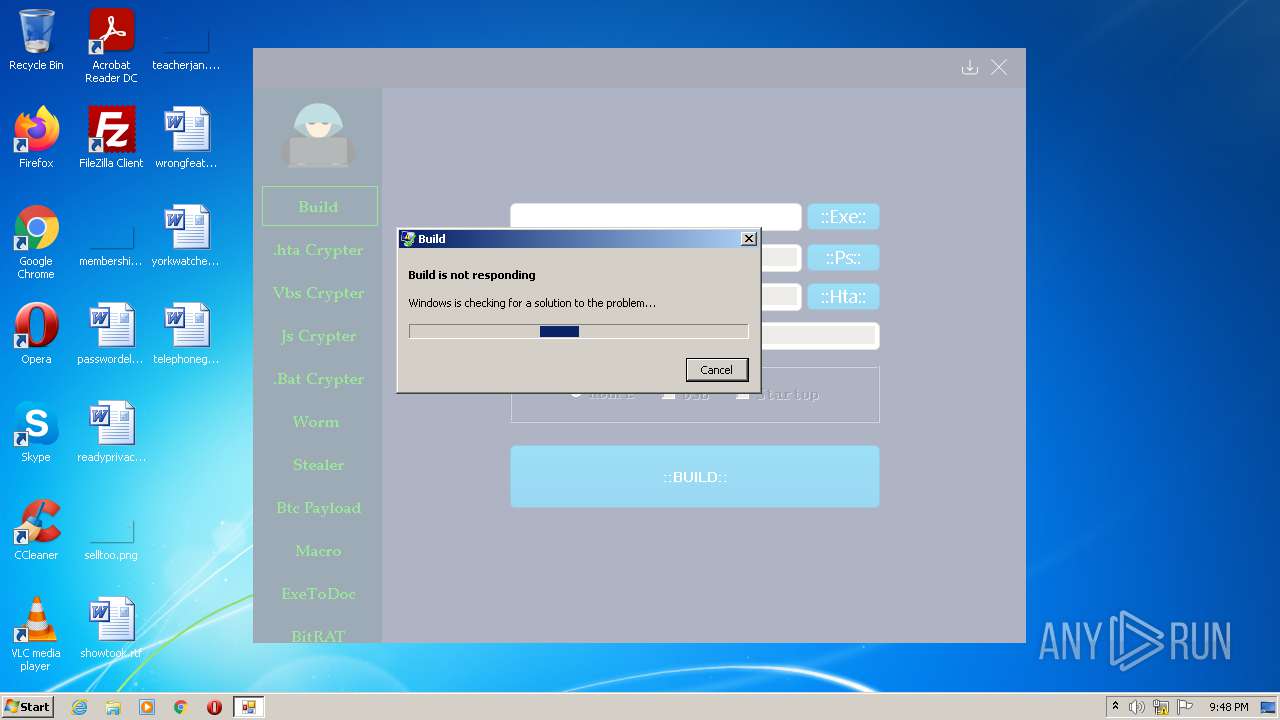Click the solution-checking progress bar

(x=579, y=331)
